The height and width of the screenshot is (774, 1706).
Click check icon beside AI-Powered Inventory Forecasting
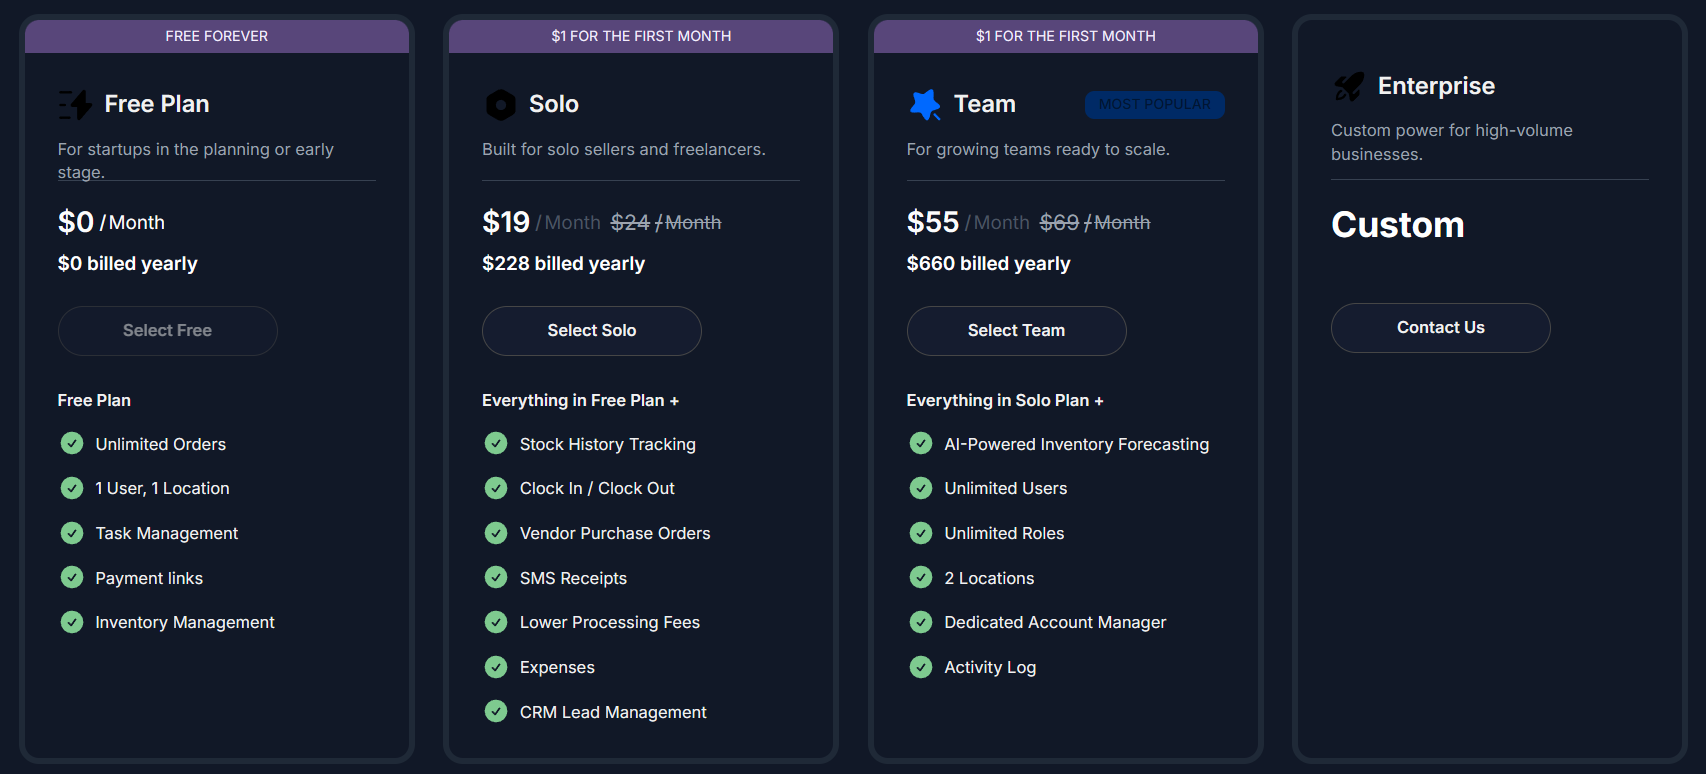[x=921, y=443]
